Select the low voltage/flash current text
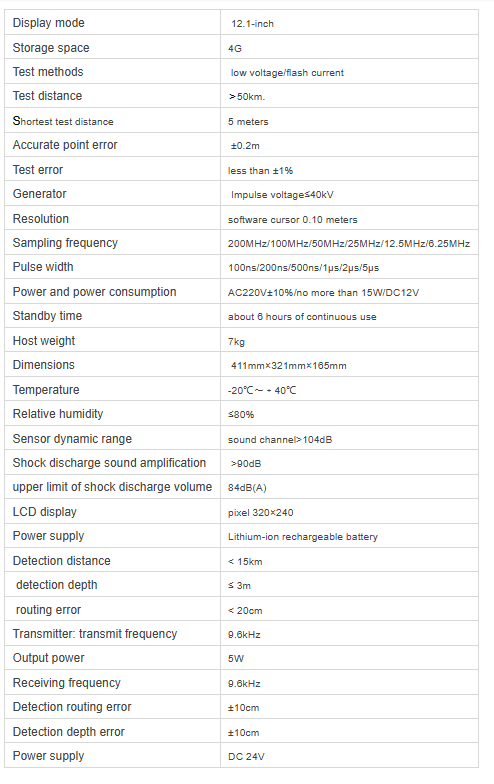This screenshot has height=784, width=494. [287, 72]
